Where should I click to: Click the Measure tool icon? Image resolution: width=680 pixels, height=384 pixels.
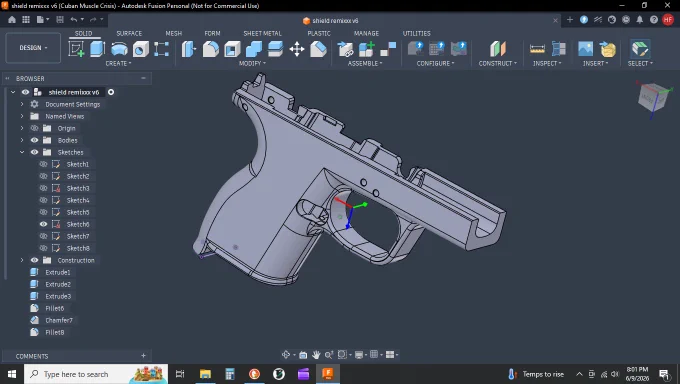(x=537, y=49)
